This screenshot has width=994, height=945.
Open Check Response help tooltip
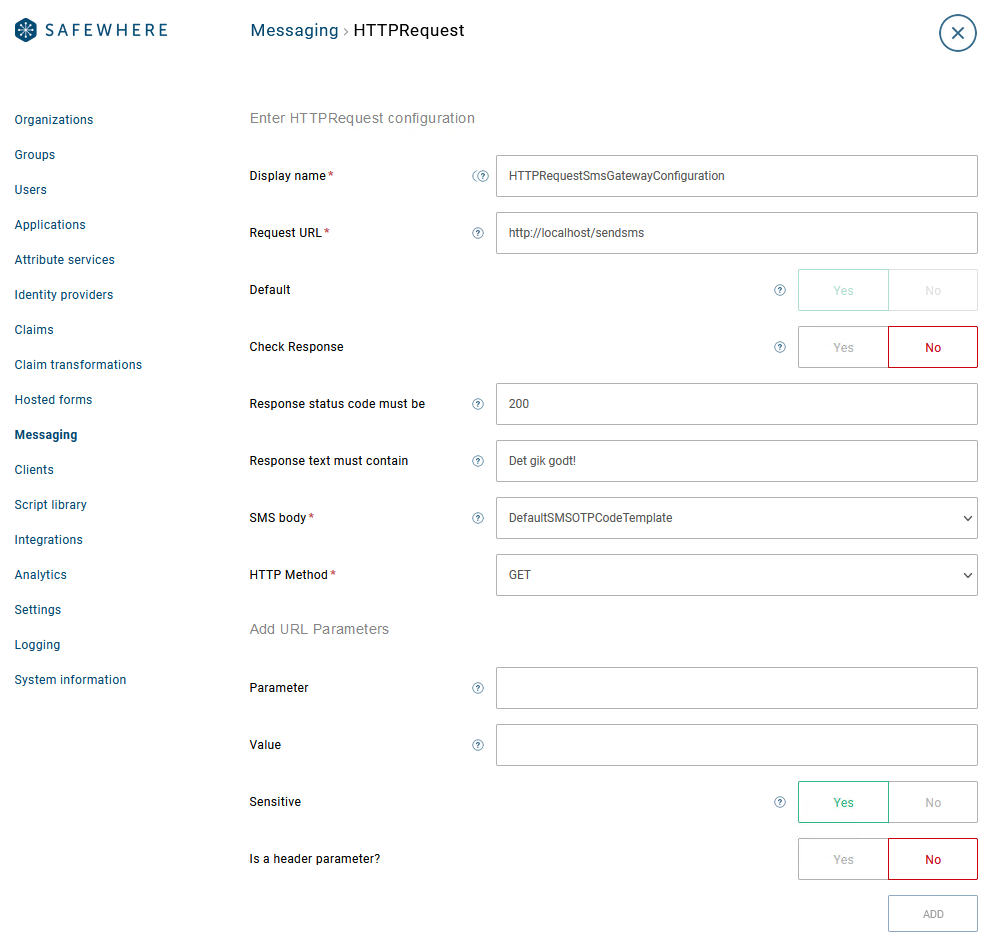pos(780,347)
